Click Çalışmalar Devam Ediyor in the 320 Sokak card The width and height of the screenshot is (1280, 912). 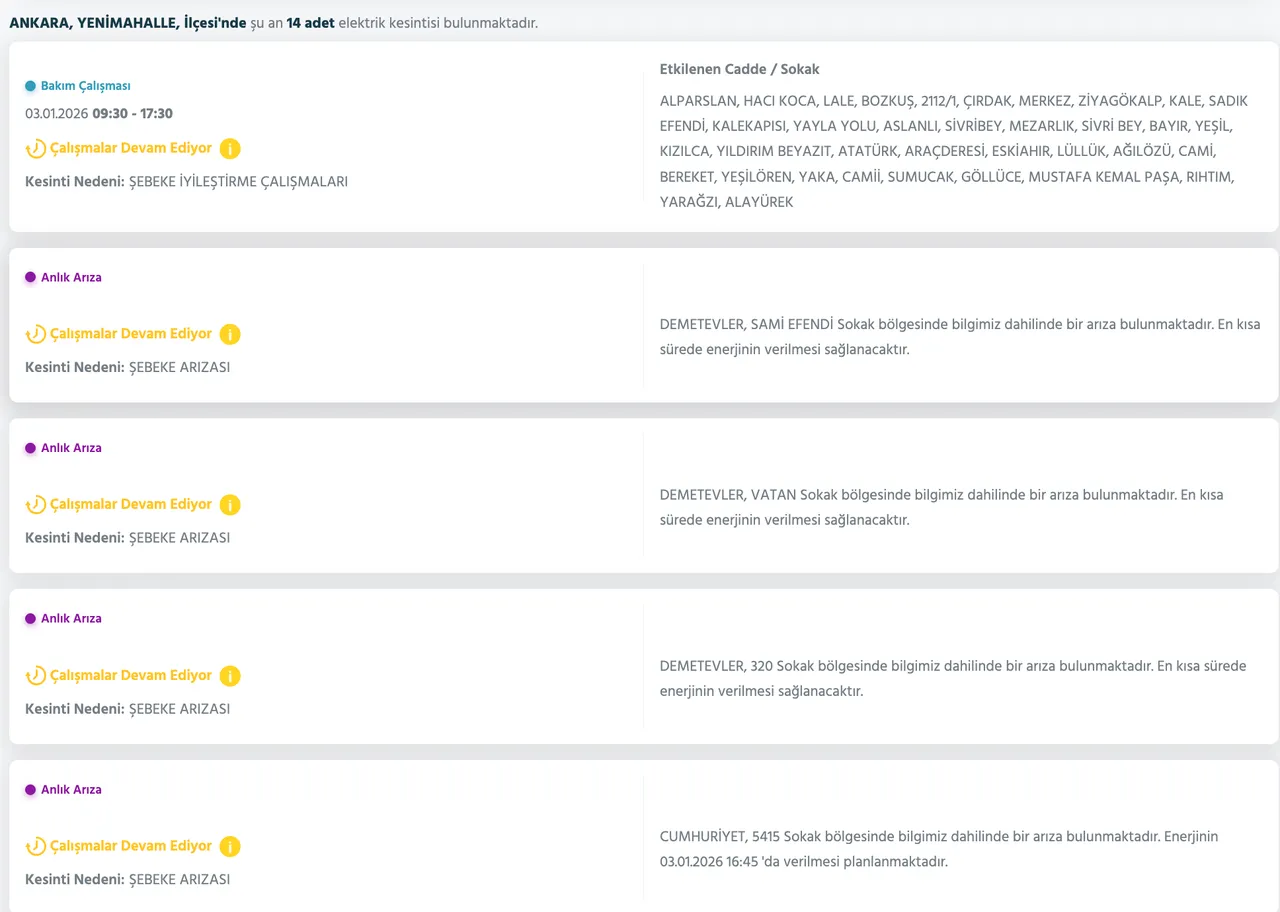coord(131,675)
